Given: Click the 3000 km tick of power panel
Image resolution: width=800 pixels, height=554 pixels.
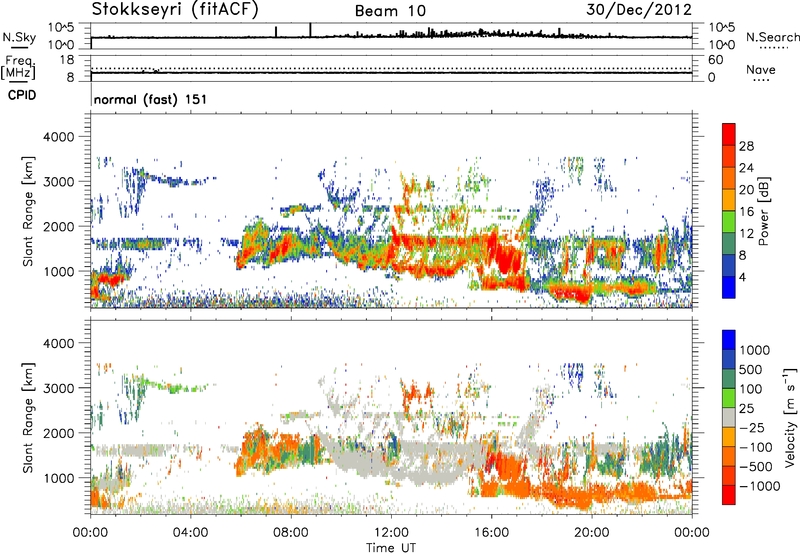Looking at the screenshot, I should coord(58,182).
